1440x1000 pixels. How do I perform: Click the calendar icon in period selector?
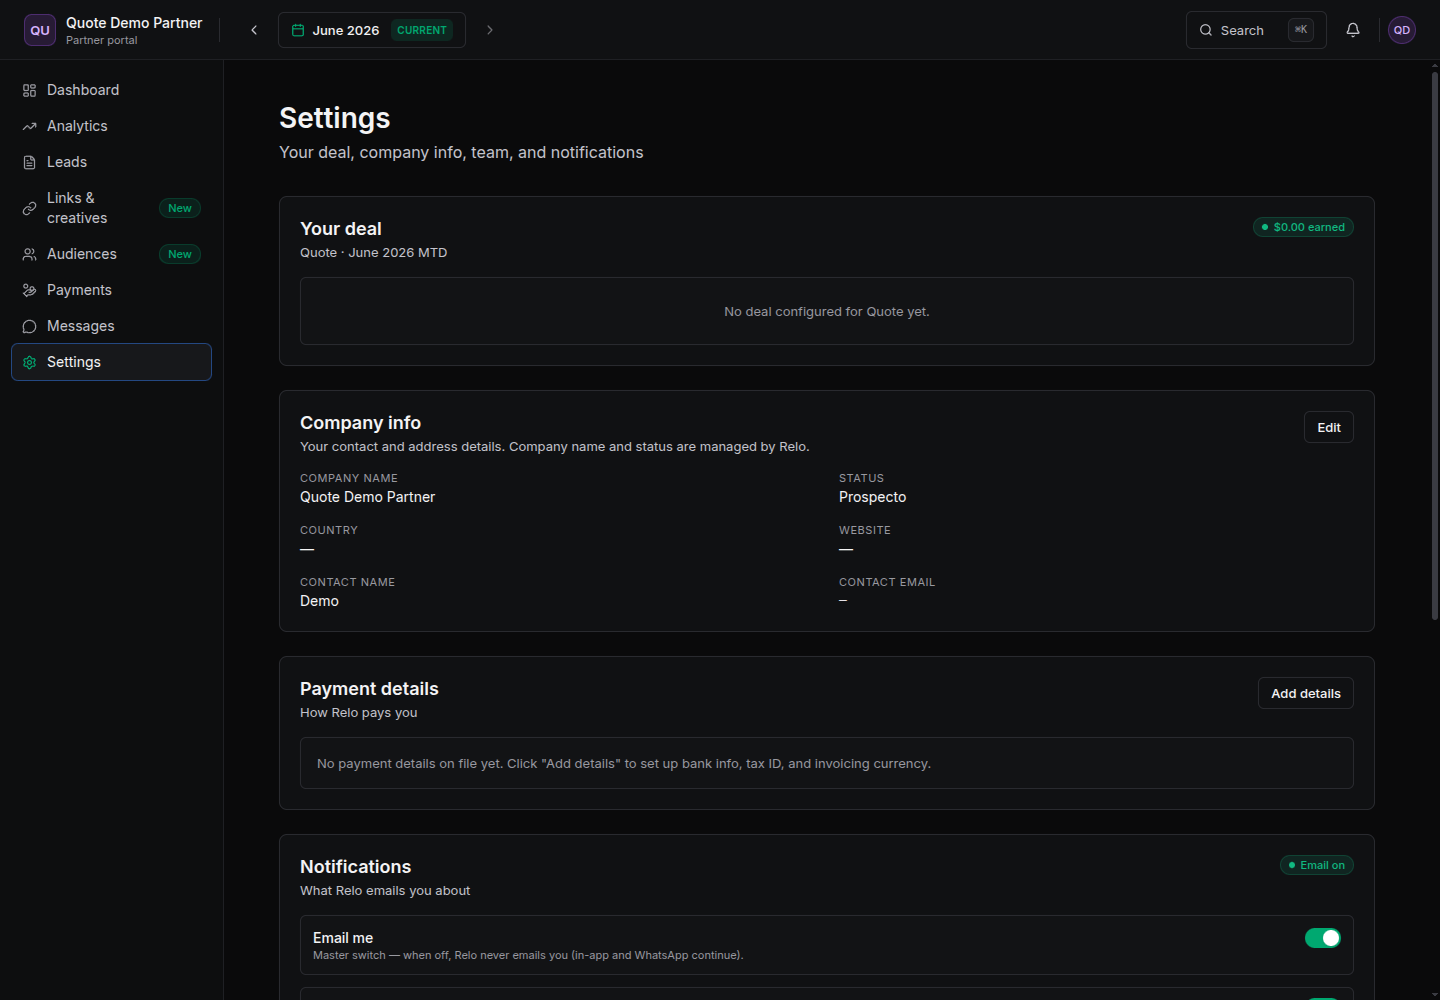pyautogui.click(x=298, y=30)
